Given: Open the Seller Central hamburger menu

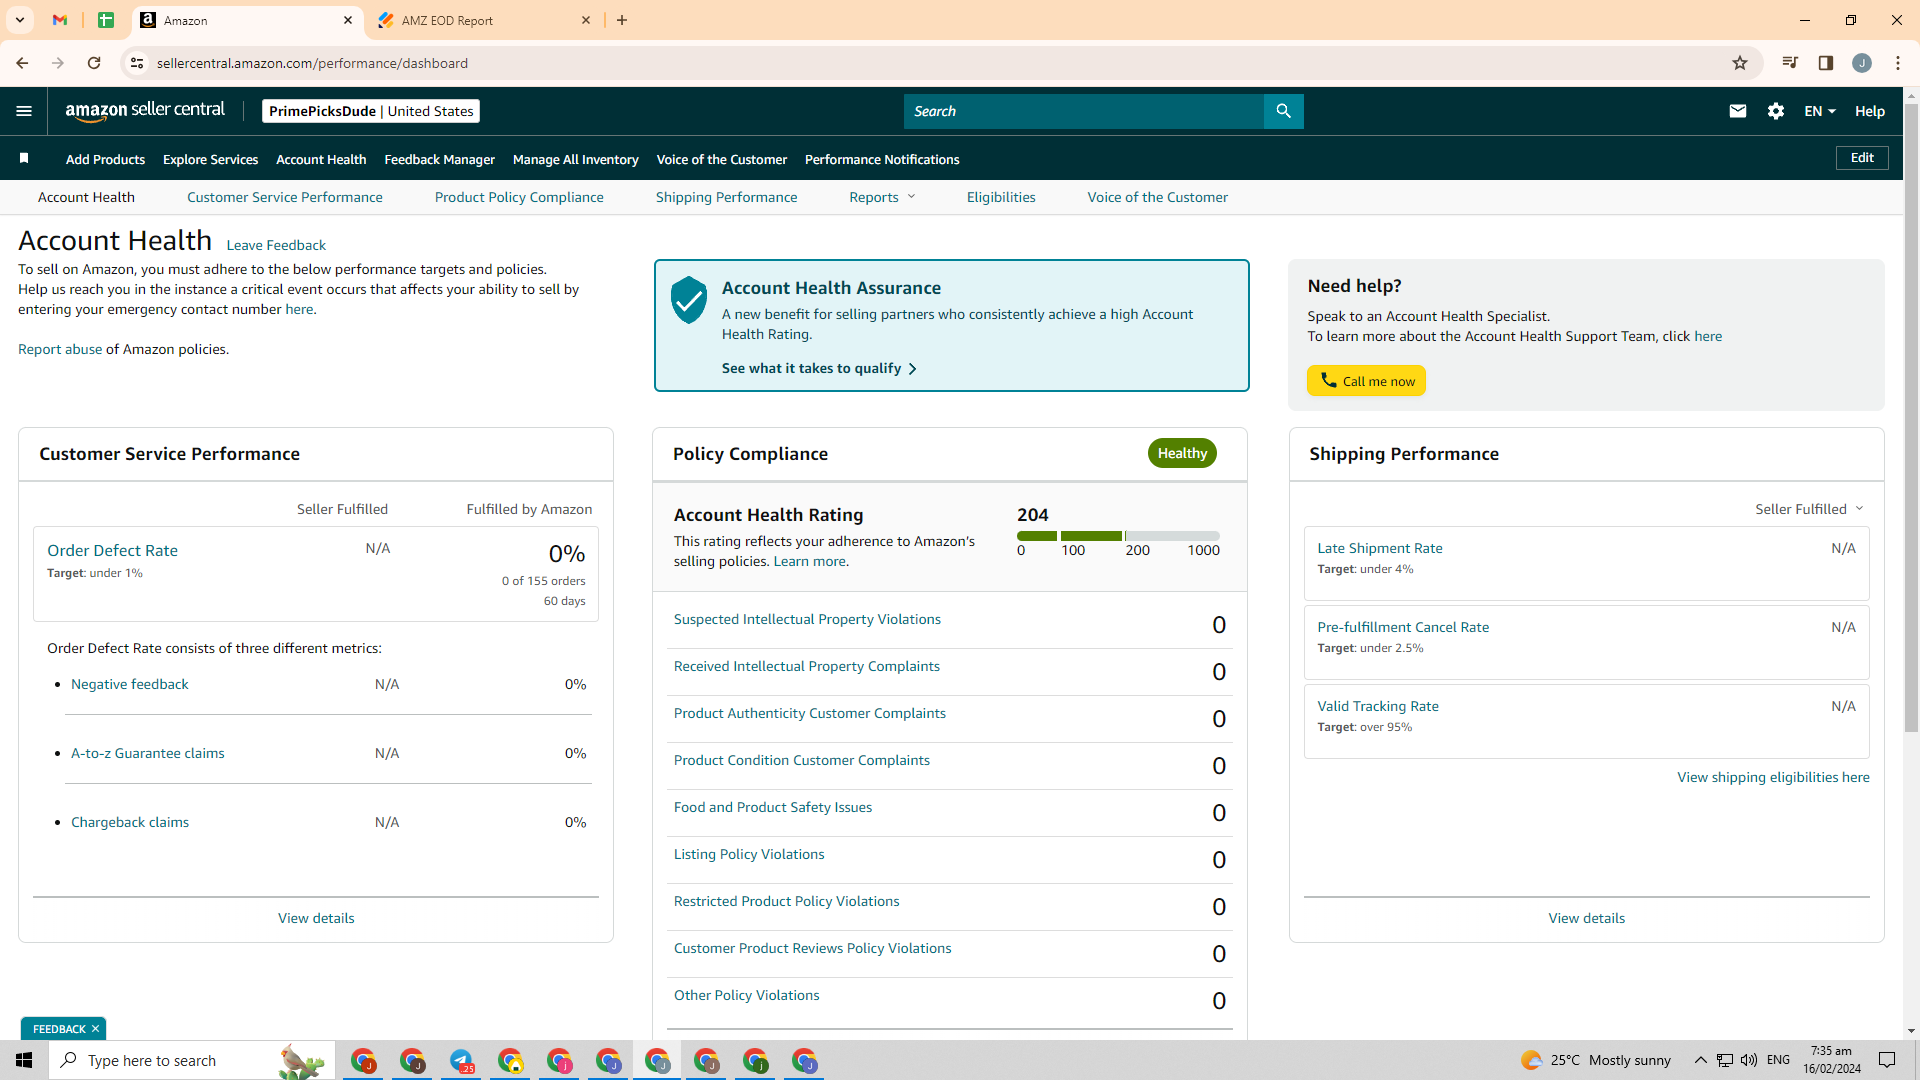Looking at the screenshot, I should tap(24, 111).
